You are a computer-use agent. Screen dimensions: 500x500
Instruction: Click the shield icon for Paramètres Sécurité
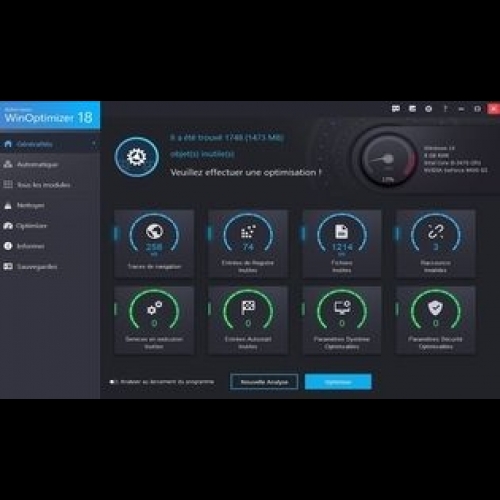(x=436, y=307)
